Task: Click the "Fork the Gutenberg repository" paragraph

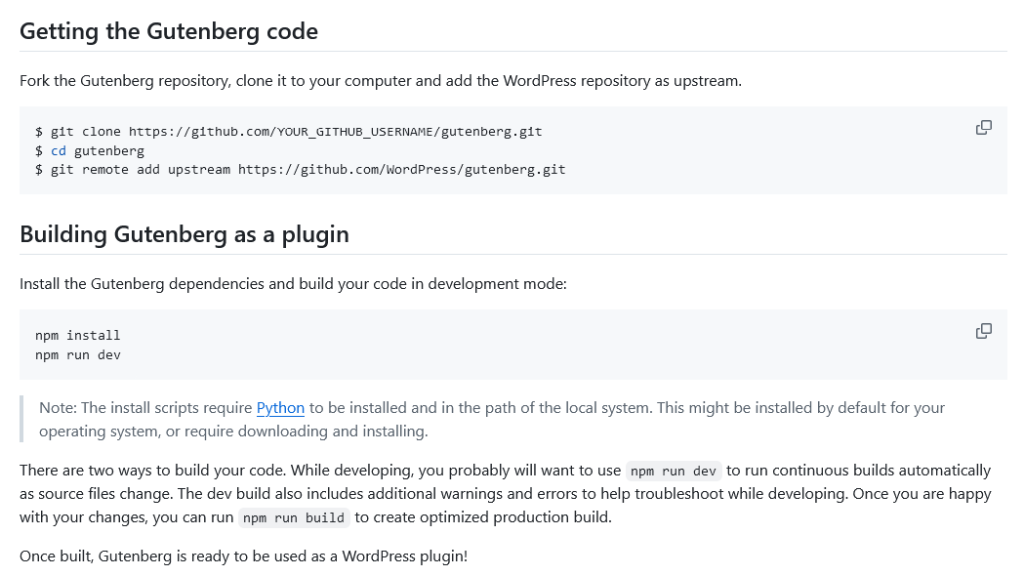Action: point(380,81)
